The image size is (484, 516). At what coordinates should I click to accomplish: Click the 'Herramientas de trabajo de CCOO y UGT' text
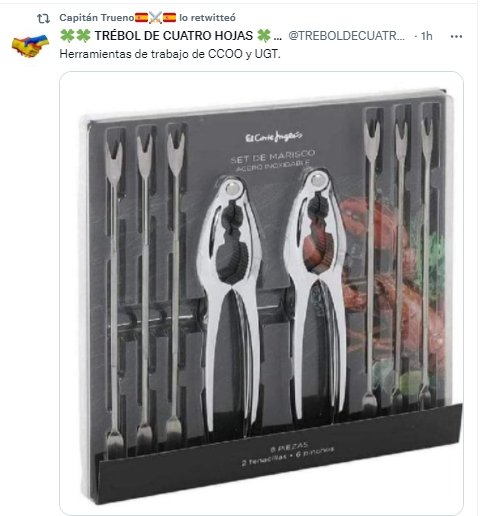coord(170,54)
